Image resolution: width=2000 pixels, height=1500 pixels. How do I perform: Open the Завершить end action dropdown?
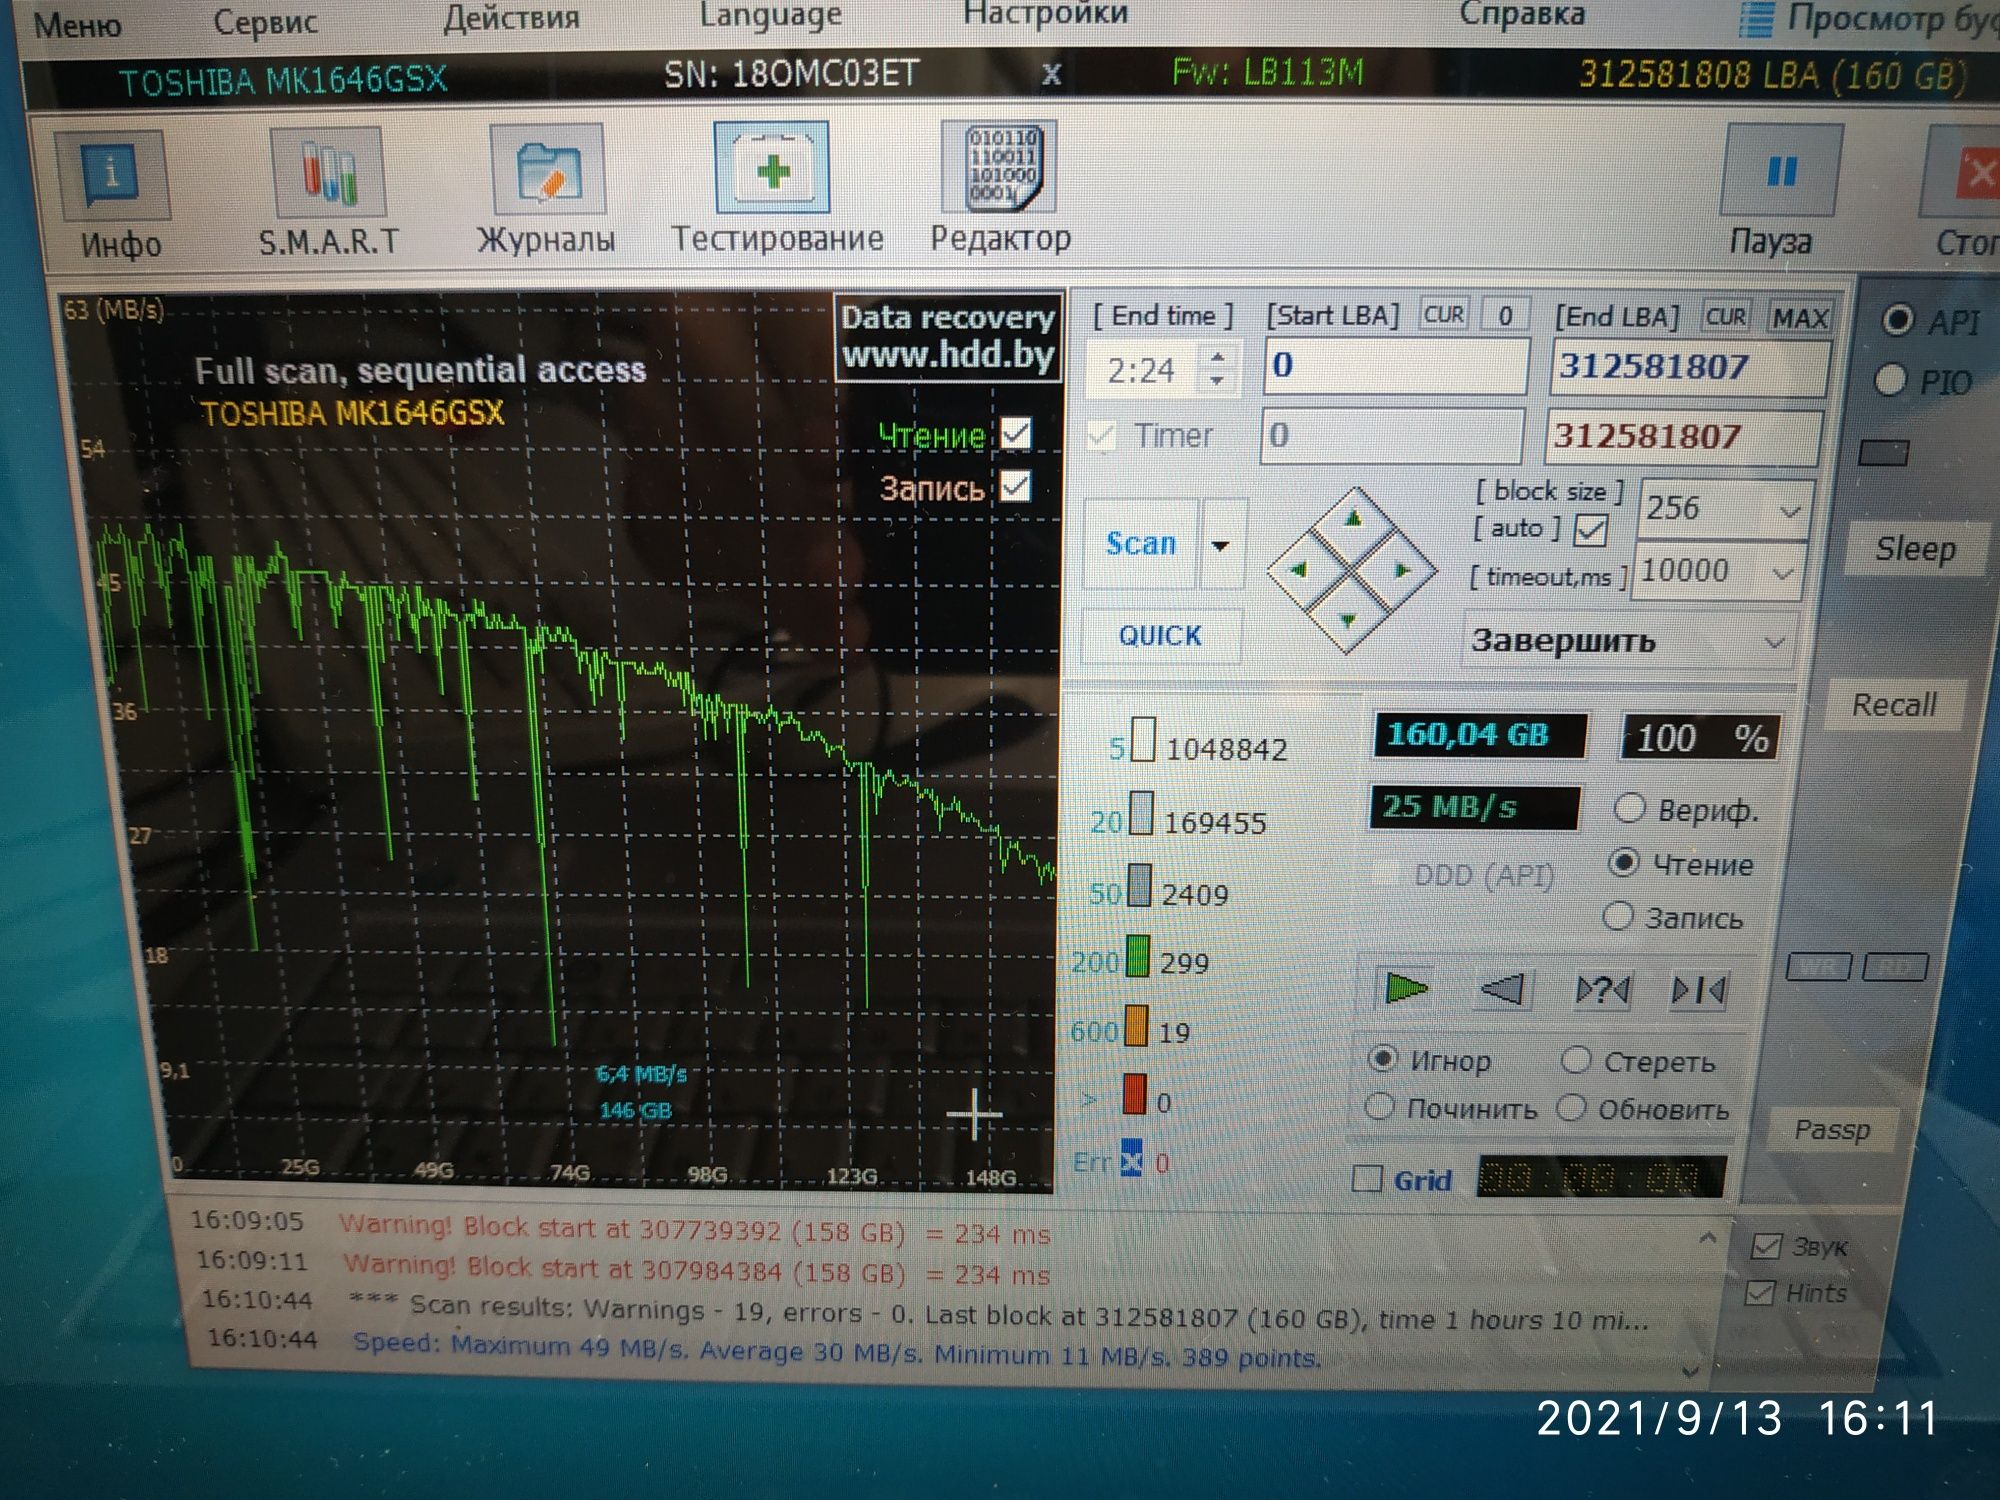[x=1776, y=642]
